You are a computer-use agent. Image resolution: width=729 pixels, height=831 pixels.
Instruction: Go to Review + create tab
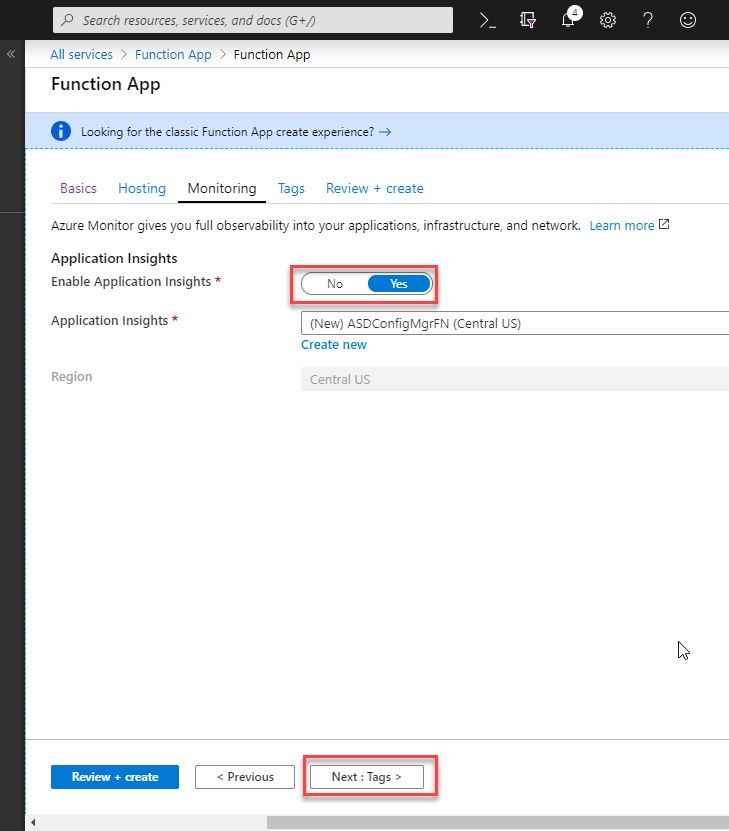pyautogui.click(x=375, y=188)
